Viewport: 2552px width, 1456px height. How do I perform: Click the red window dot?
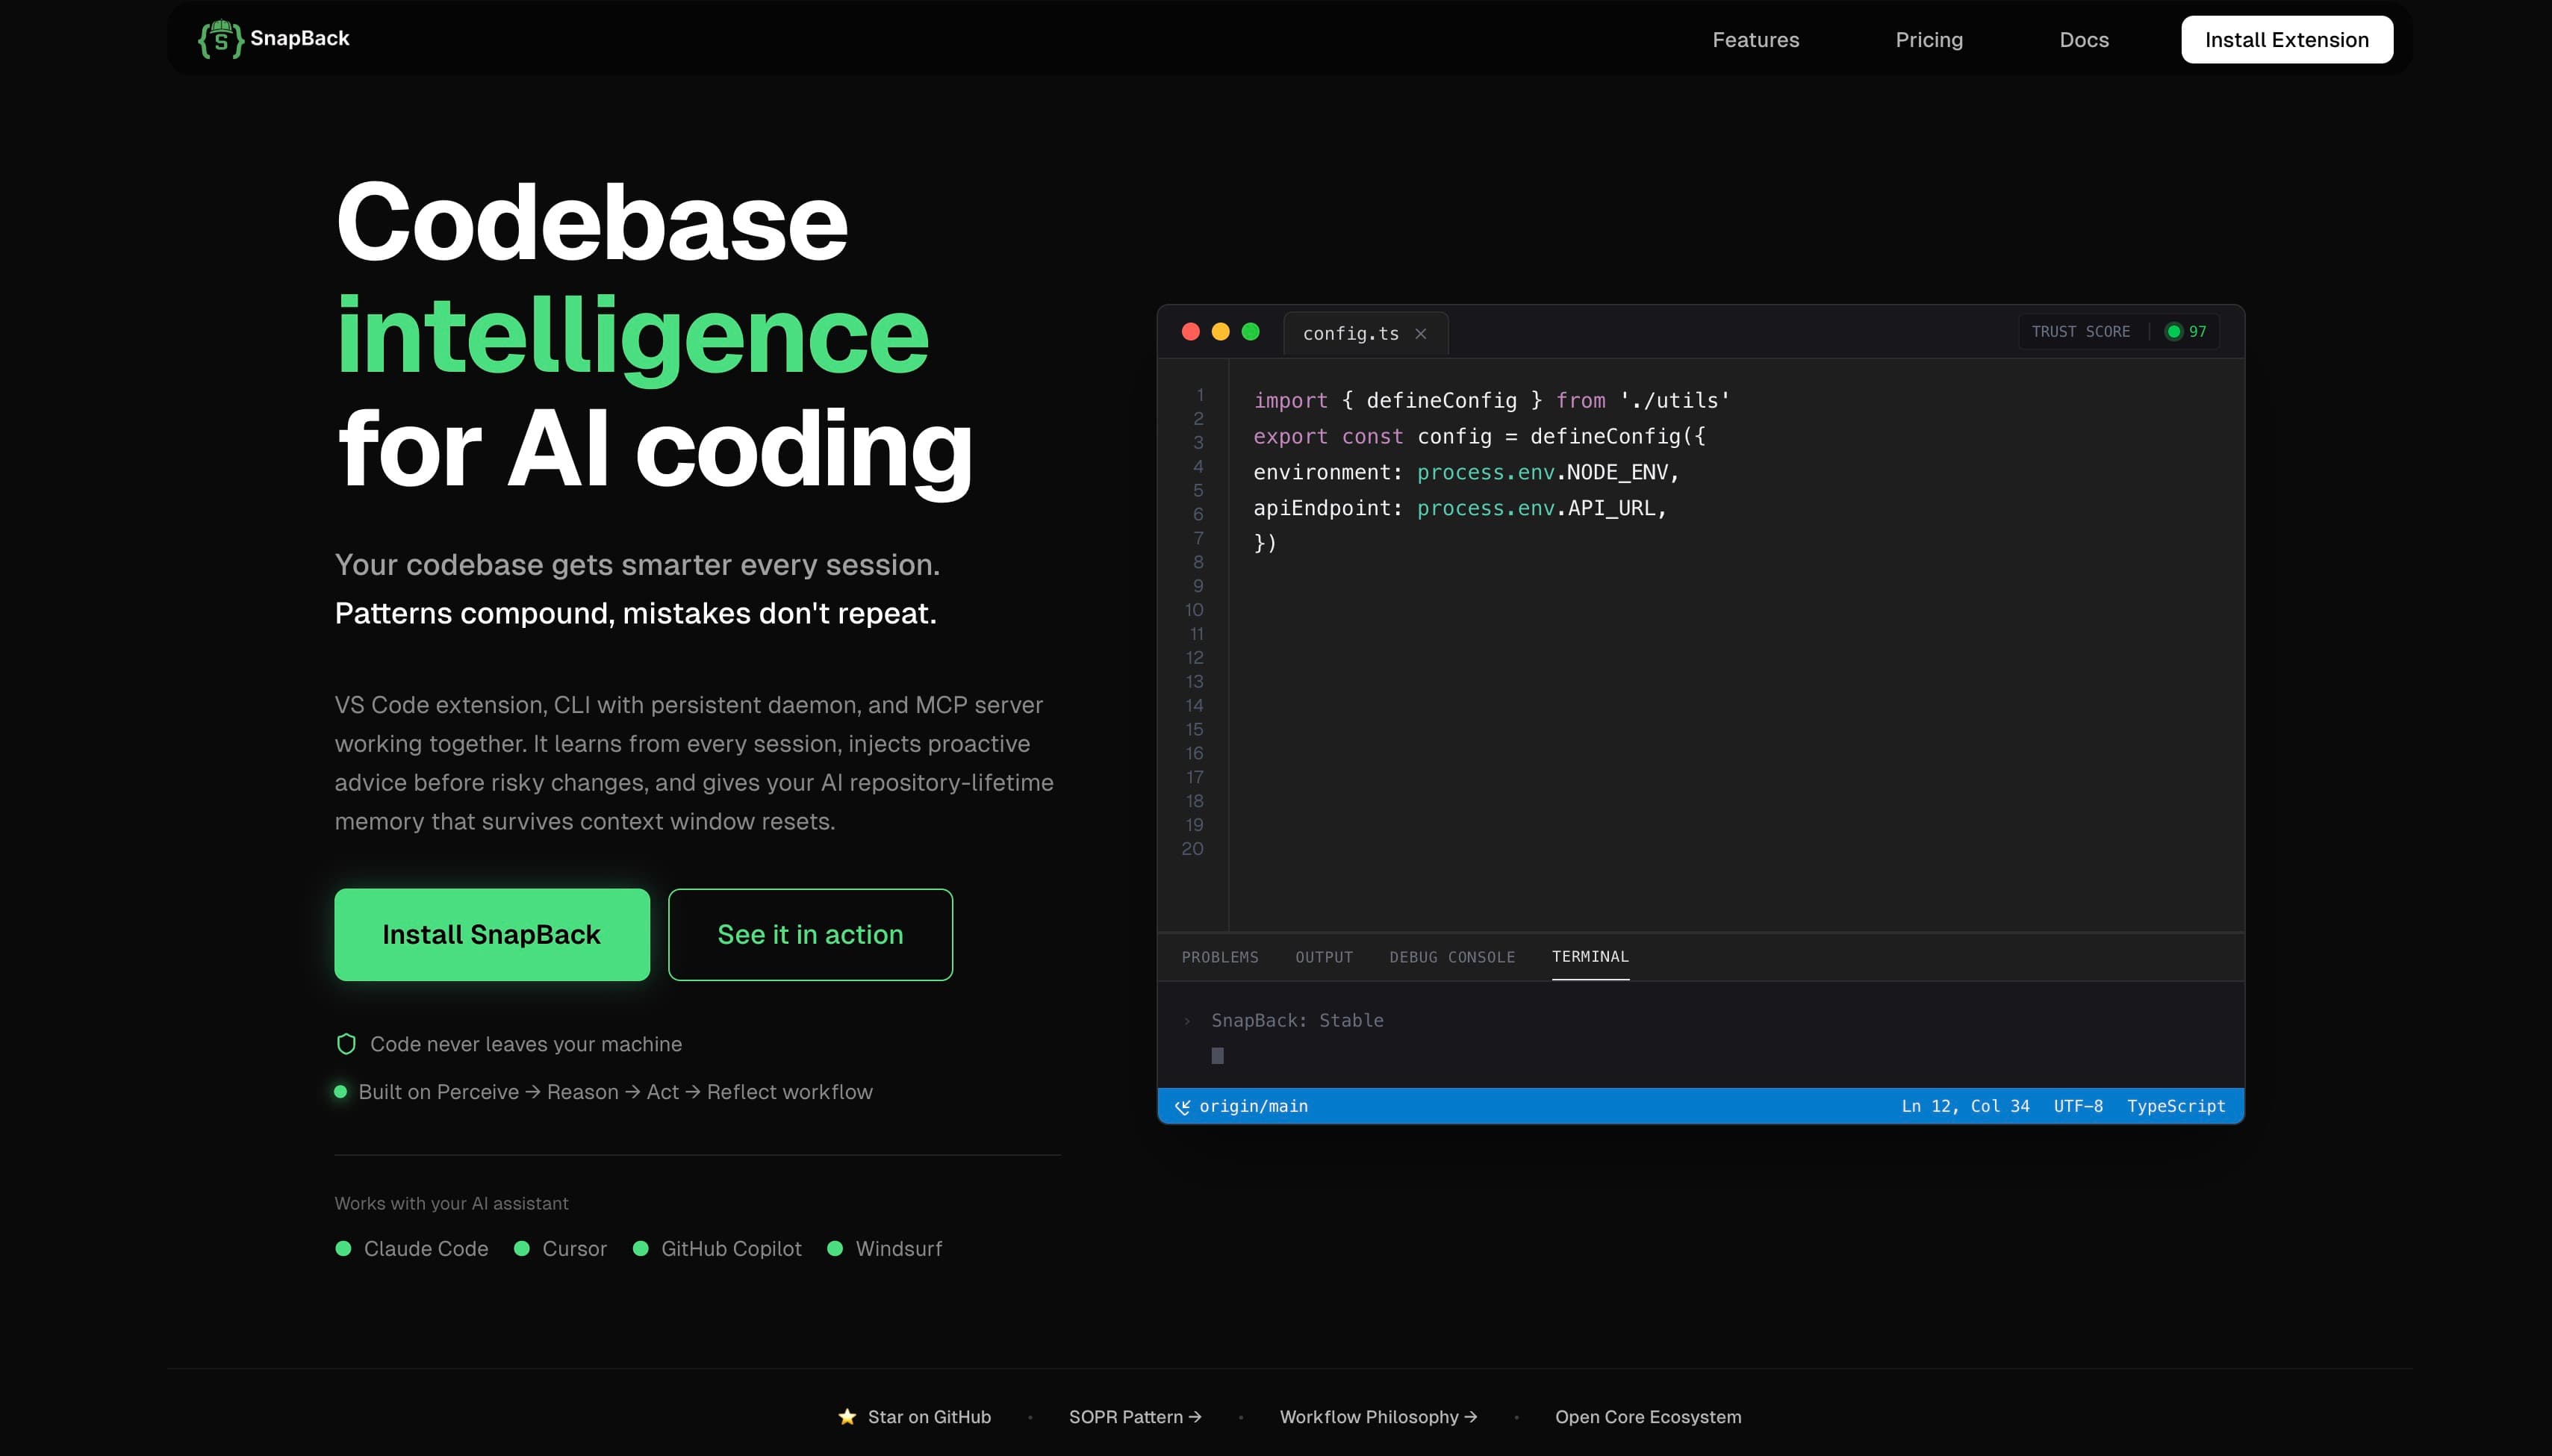click(1190, 332)
